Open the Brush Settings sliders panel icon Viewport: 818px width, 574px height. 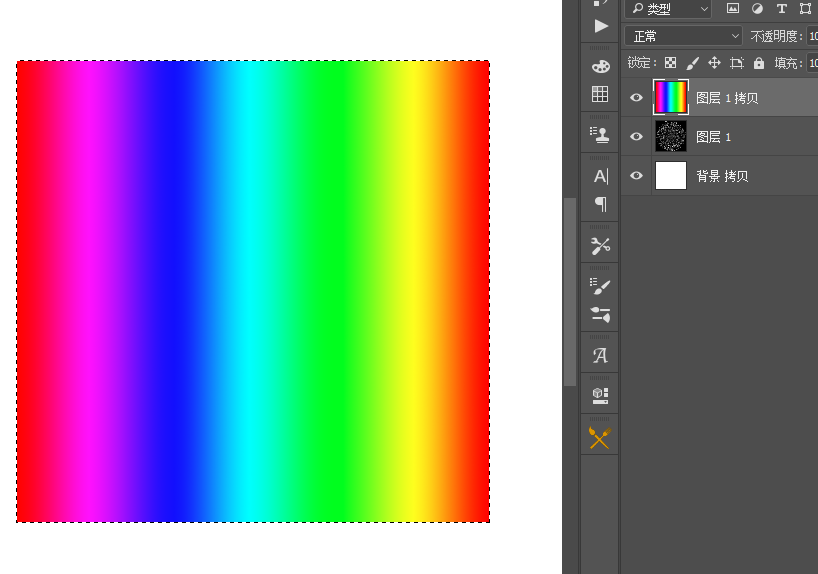pyautogui.click(x=600, y=315)
